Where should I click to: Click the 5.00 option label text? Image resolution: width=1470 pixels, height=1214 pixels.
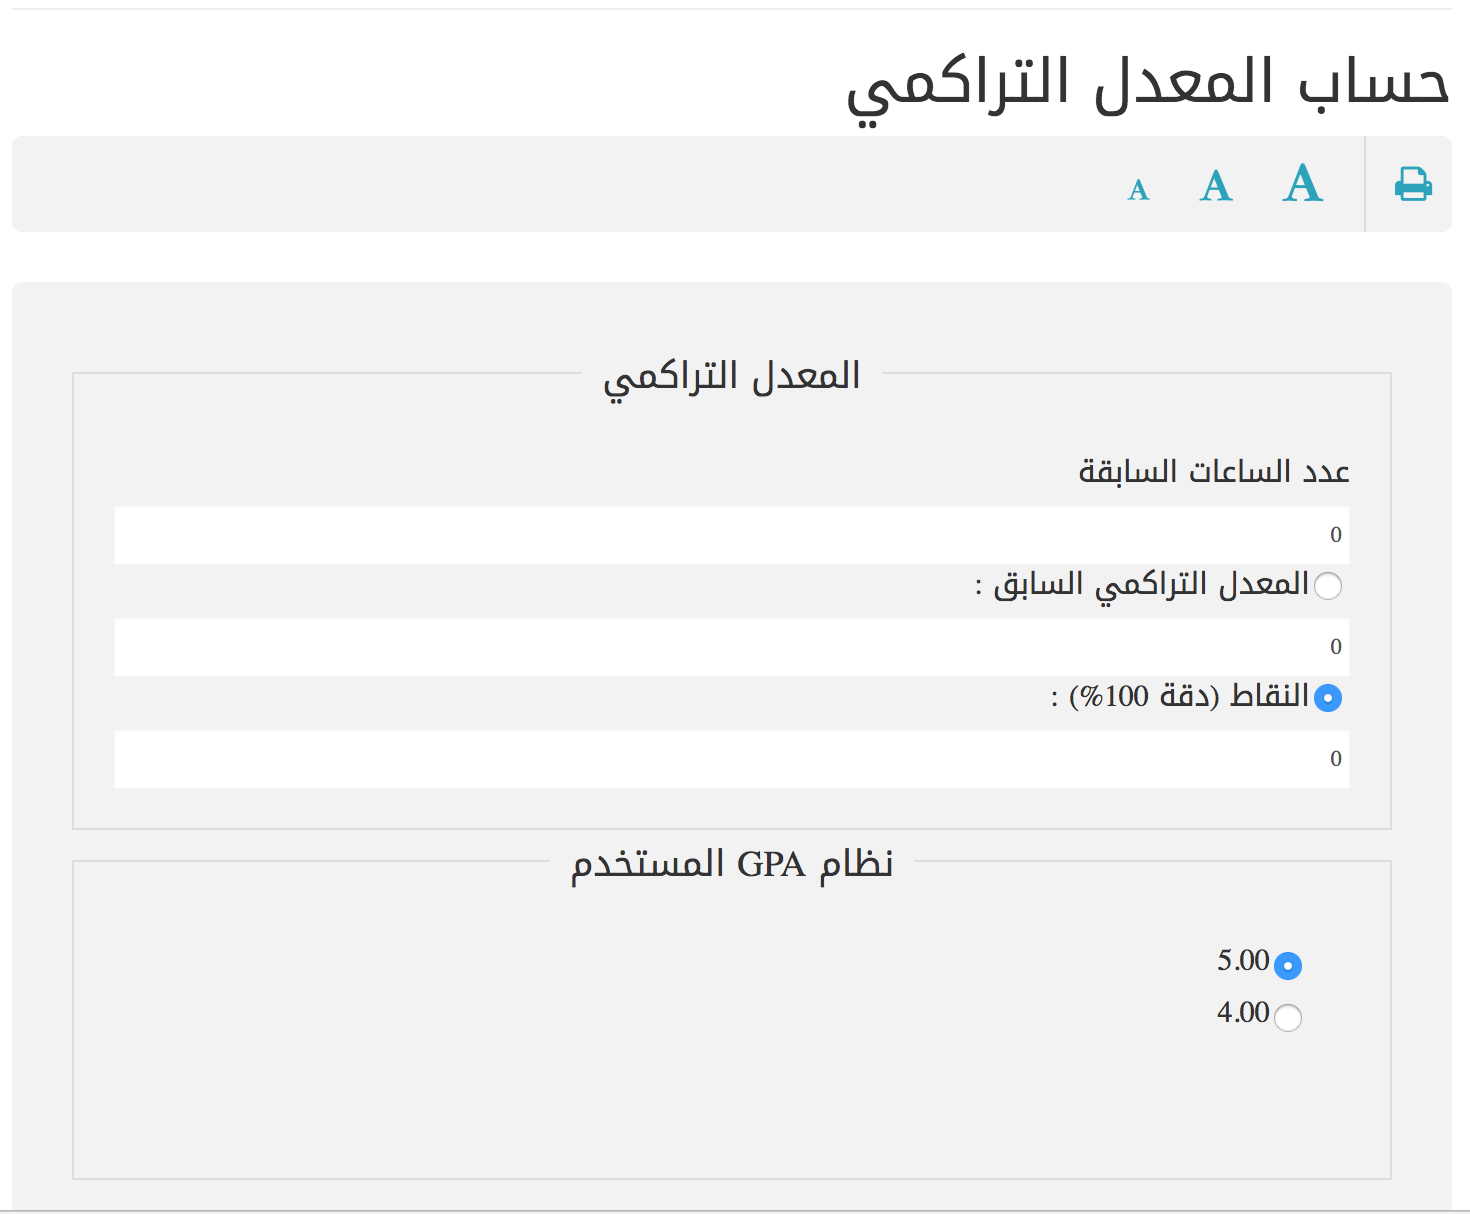pos(1243,961)
